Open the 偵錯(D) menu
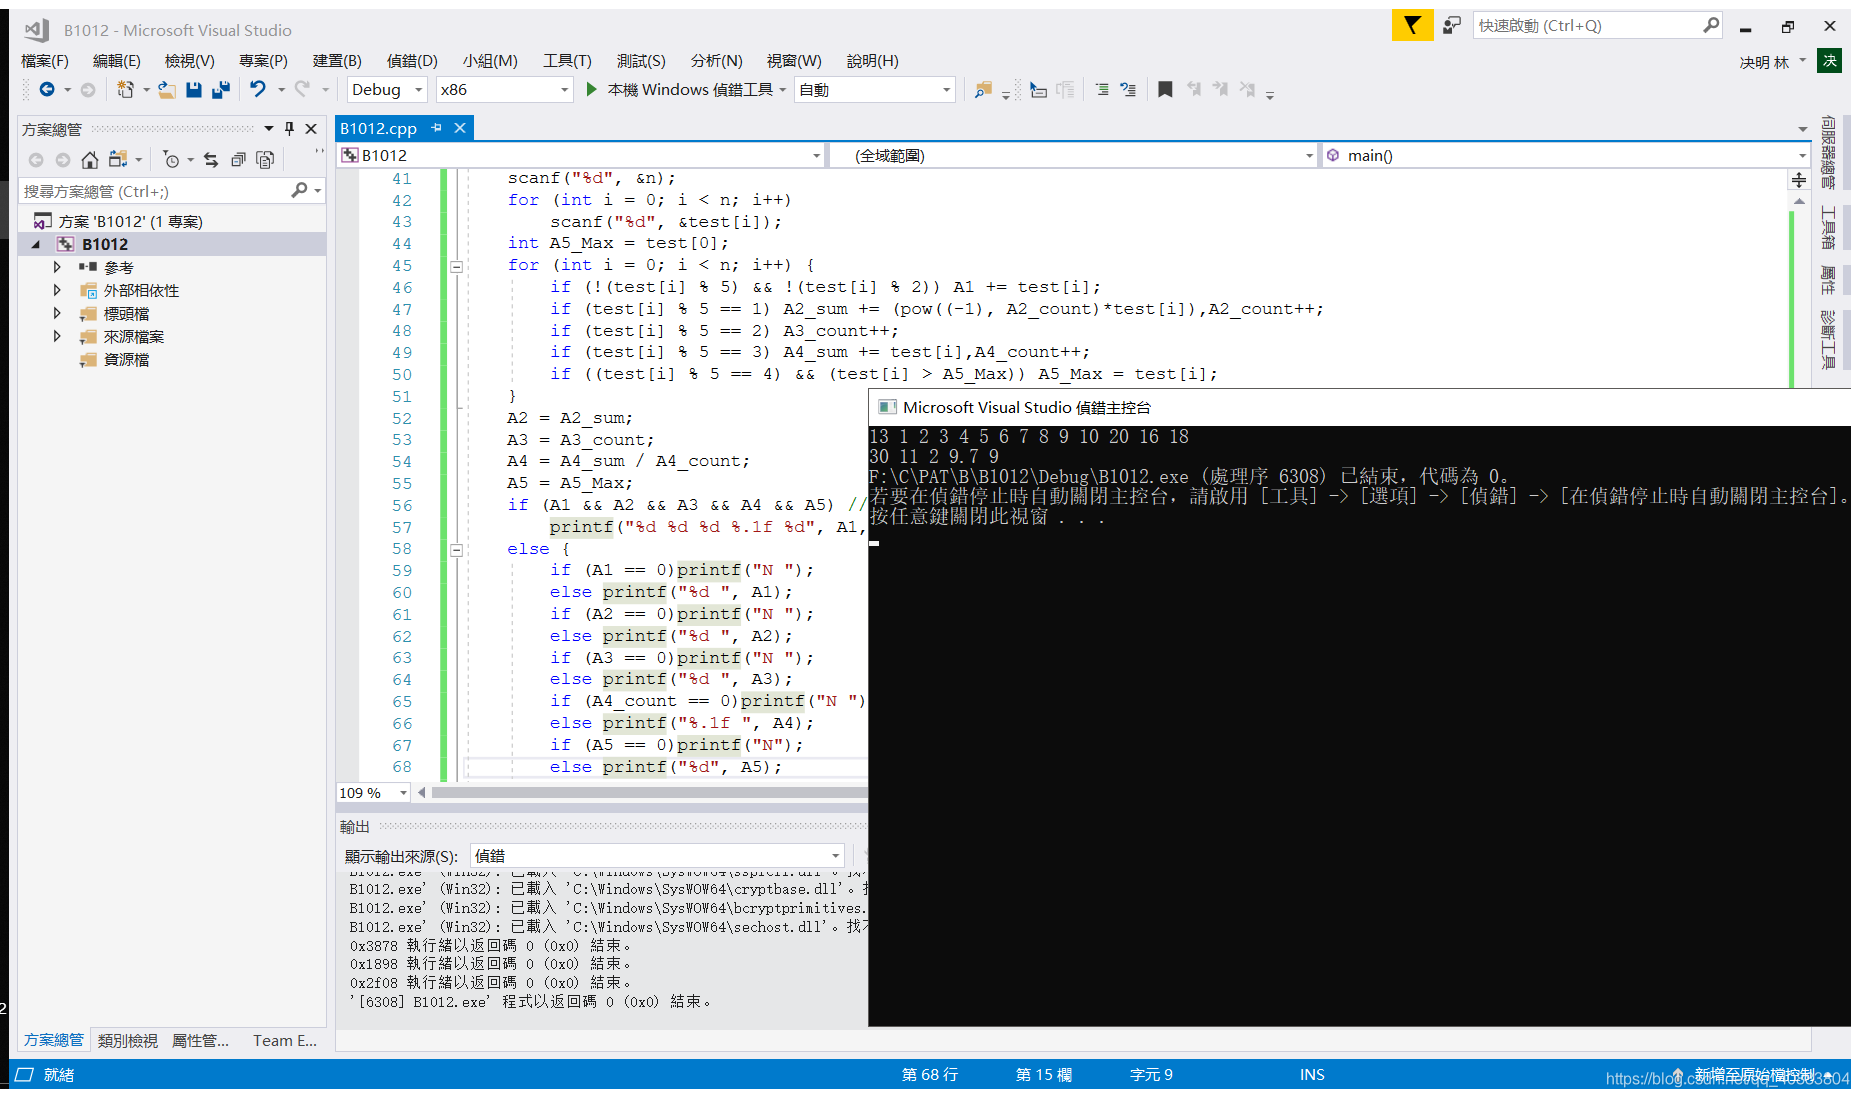 (412, 61)
